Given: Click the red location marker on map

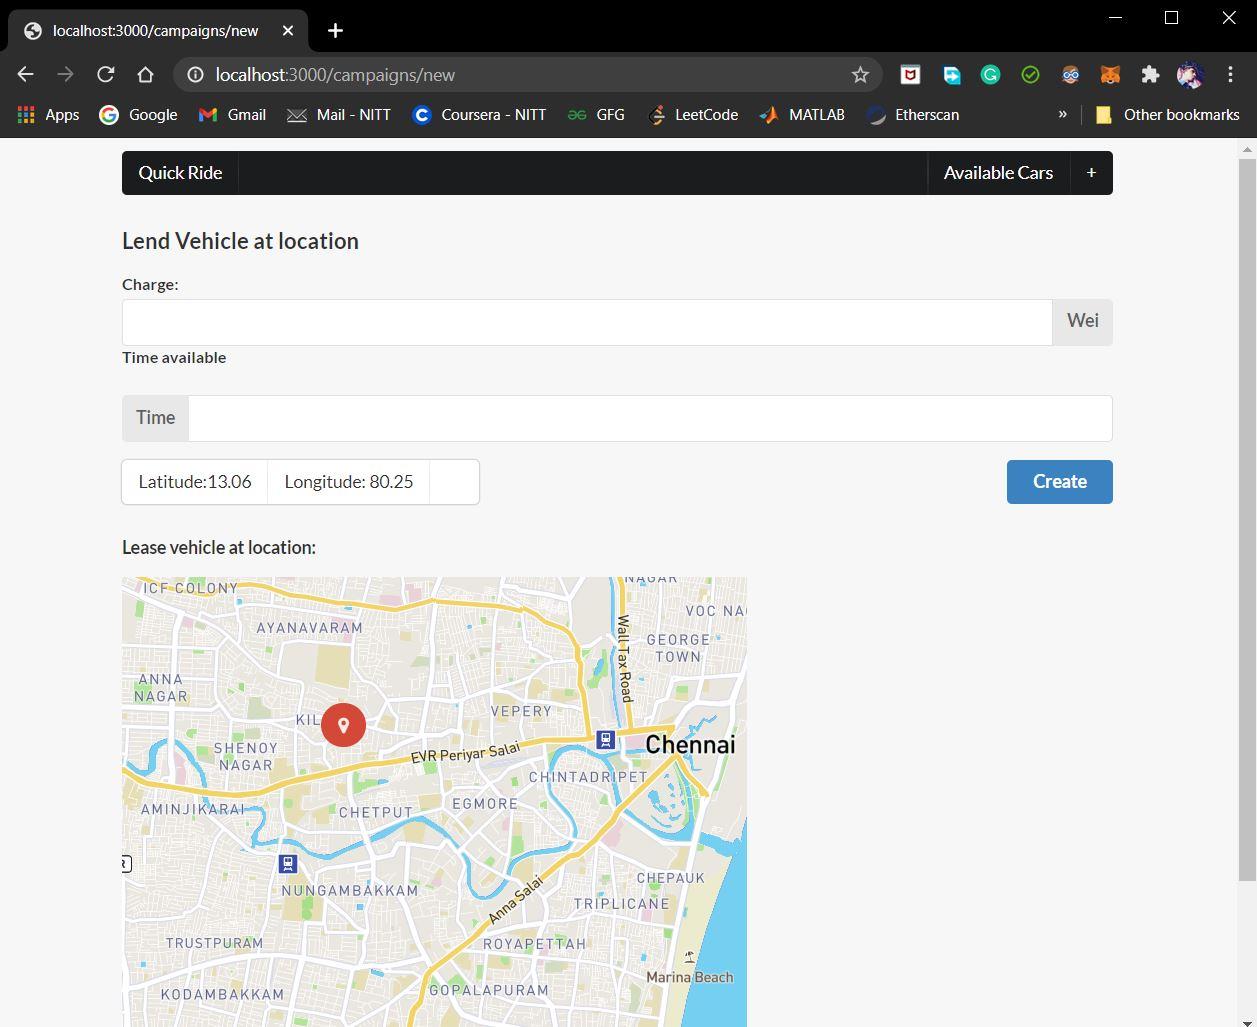Looking at the screenshot, I should tap(343, 725).
